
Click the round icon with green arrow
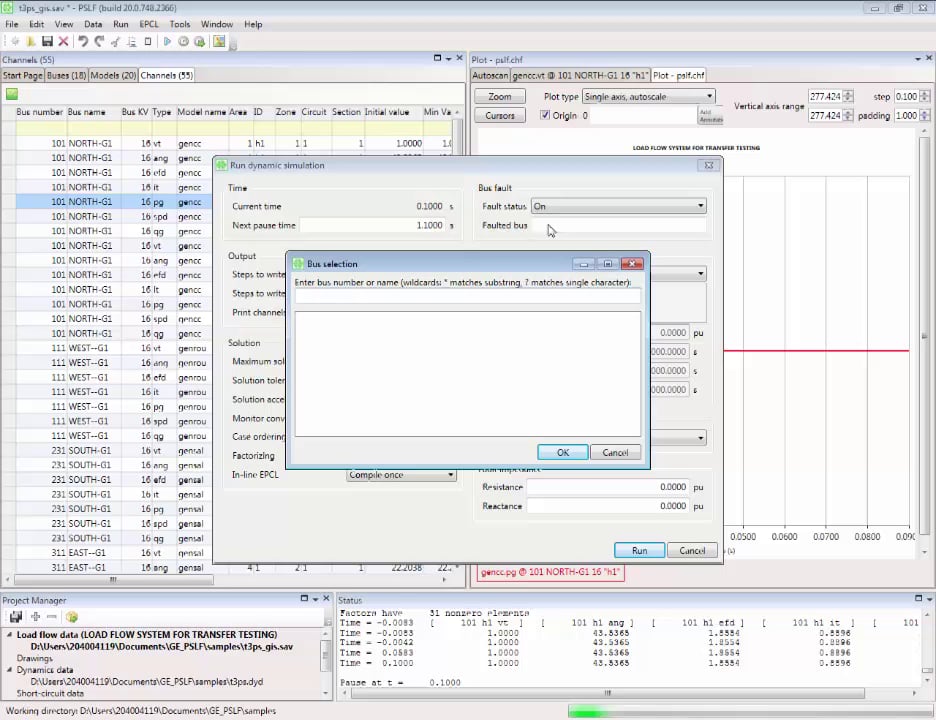[x=199, y=41]
